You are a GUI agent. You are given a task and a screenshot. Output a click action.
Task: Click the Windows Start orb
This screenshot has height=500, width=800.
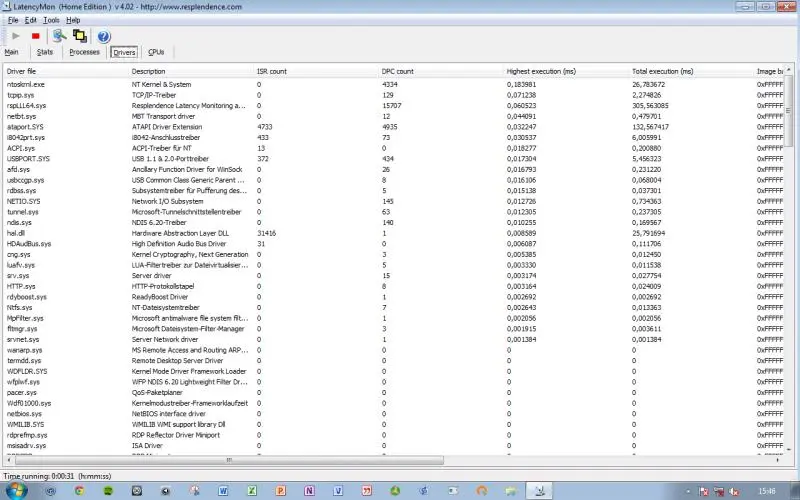(x=15, y=491)
